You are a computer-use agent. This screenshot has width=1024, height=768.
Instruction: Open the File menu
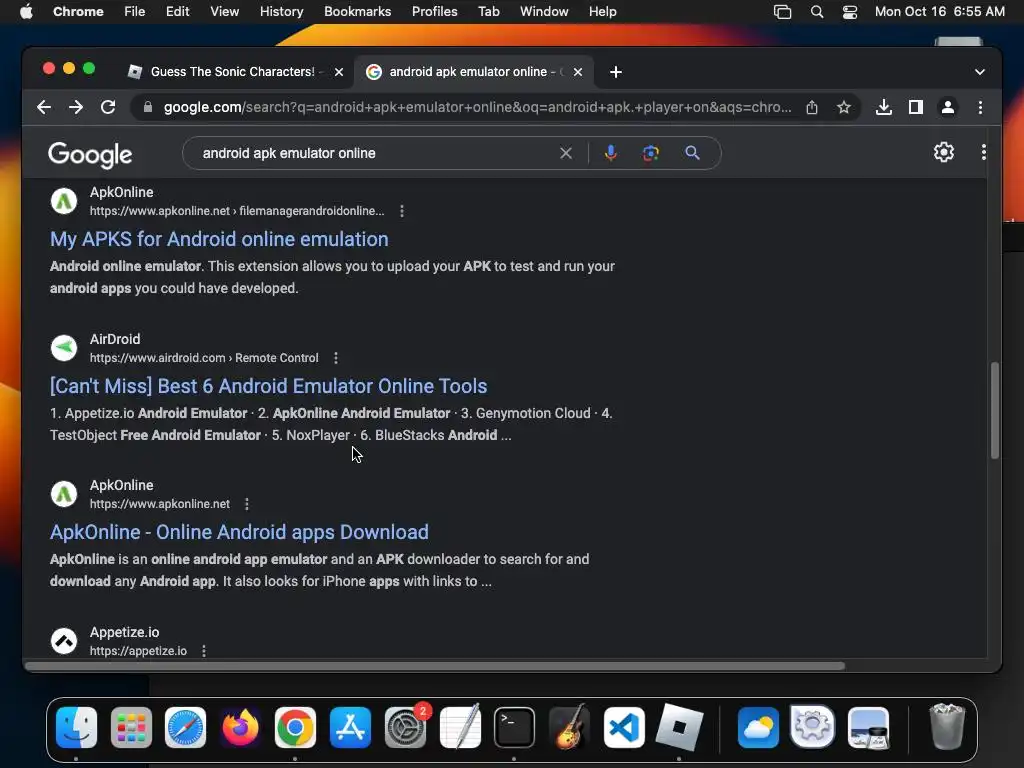(x=135, y=12)
